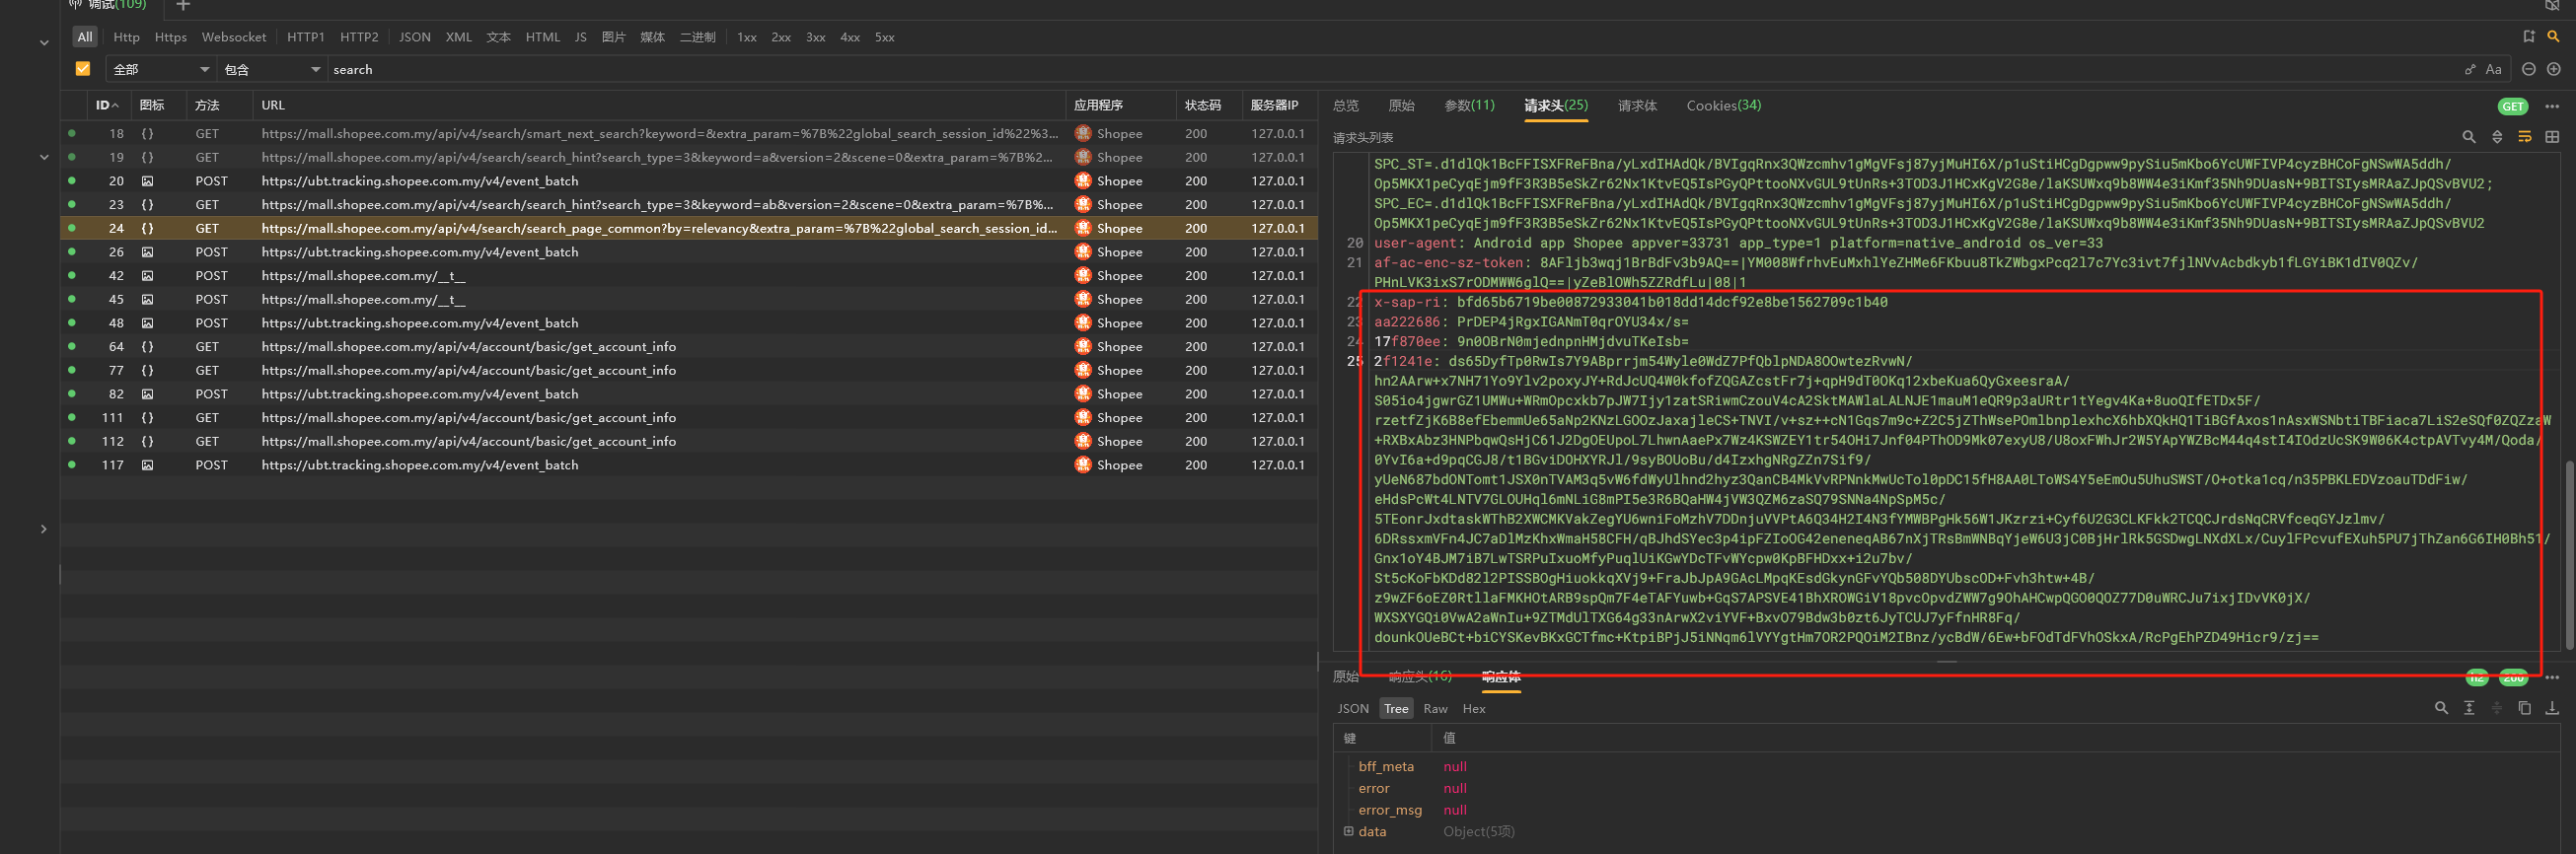The image size is (2576, 854).
Task: Click the 原始 tab in request panel
Action: pos(1401,105)
